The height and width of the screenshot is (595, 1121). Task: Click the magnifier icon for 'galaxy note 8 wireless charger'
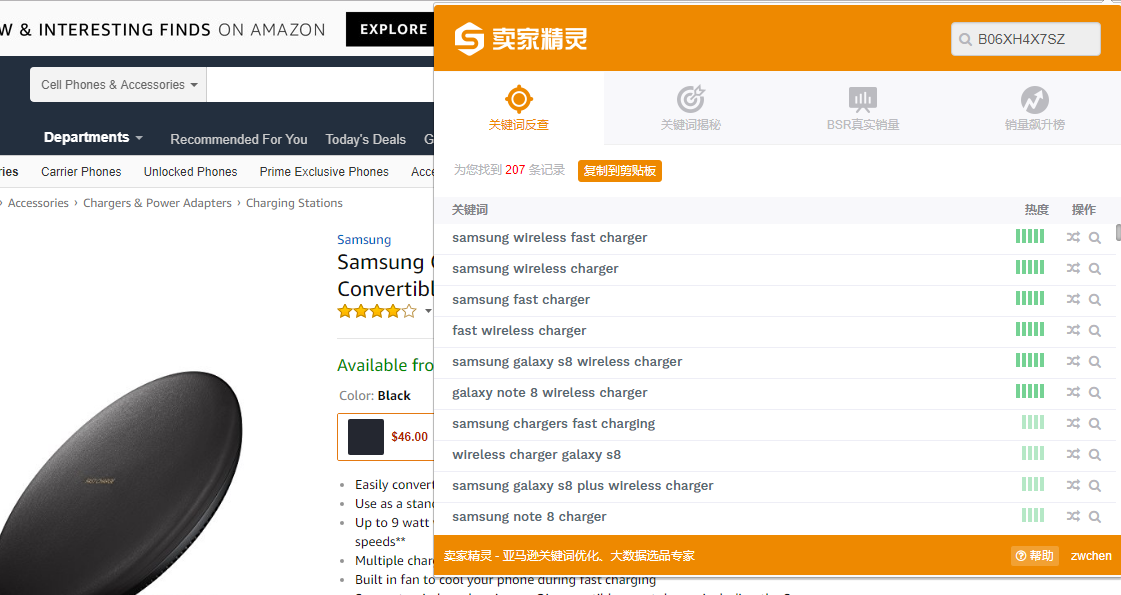(x=1095, y=393)
